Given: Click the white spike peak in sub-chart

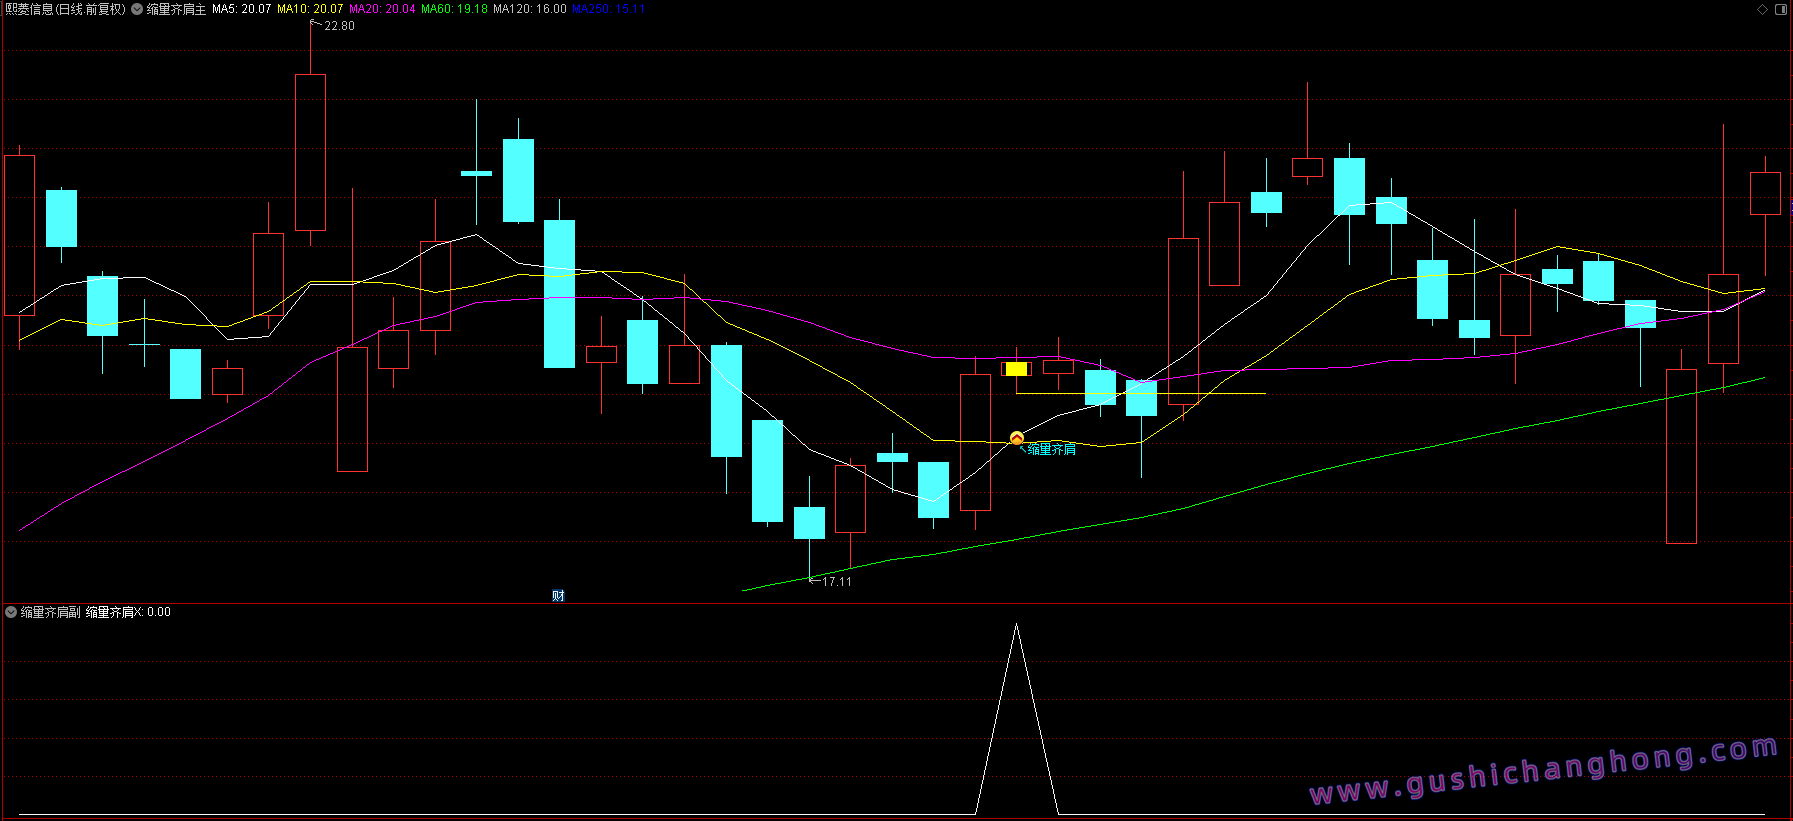Looking at the screenshot, I should pyautogui.click(x=1016, y=626).
